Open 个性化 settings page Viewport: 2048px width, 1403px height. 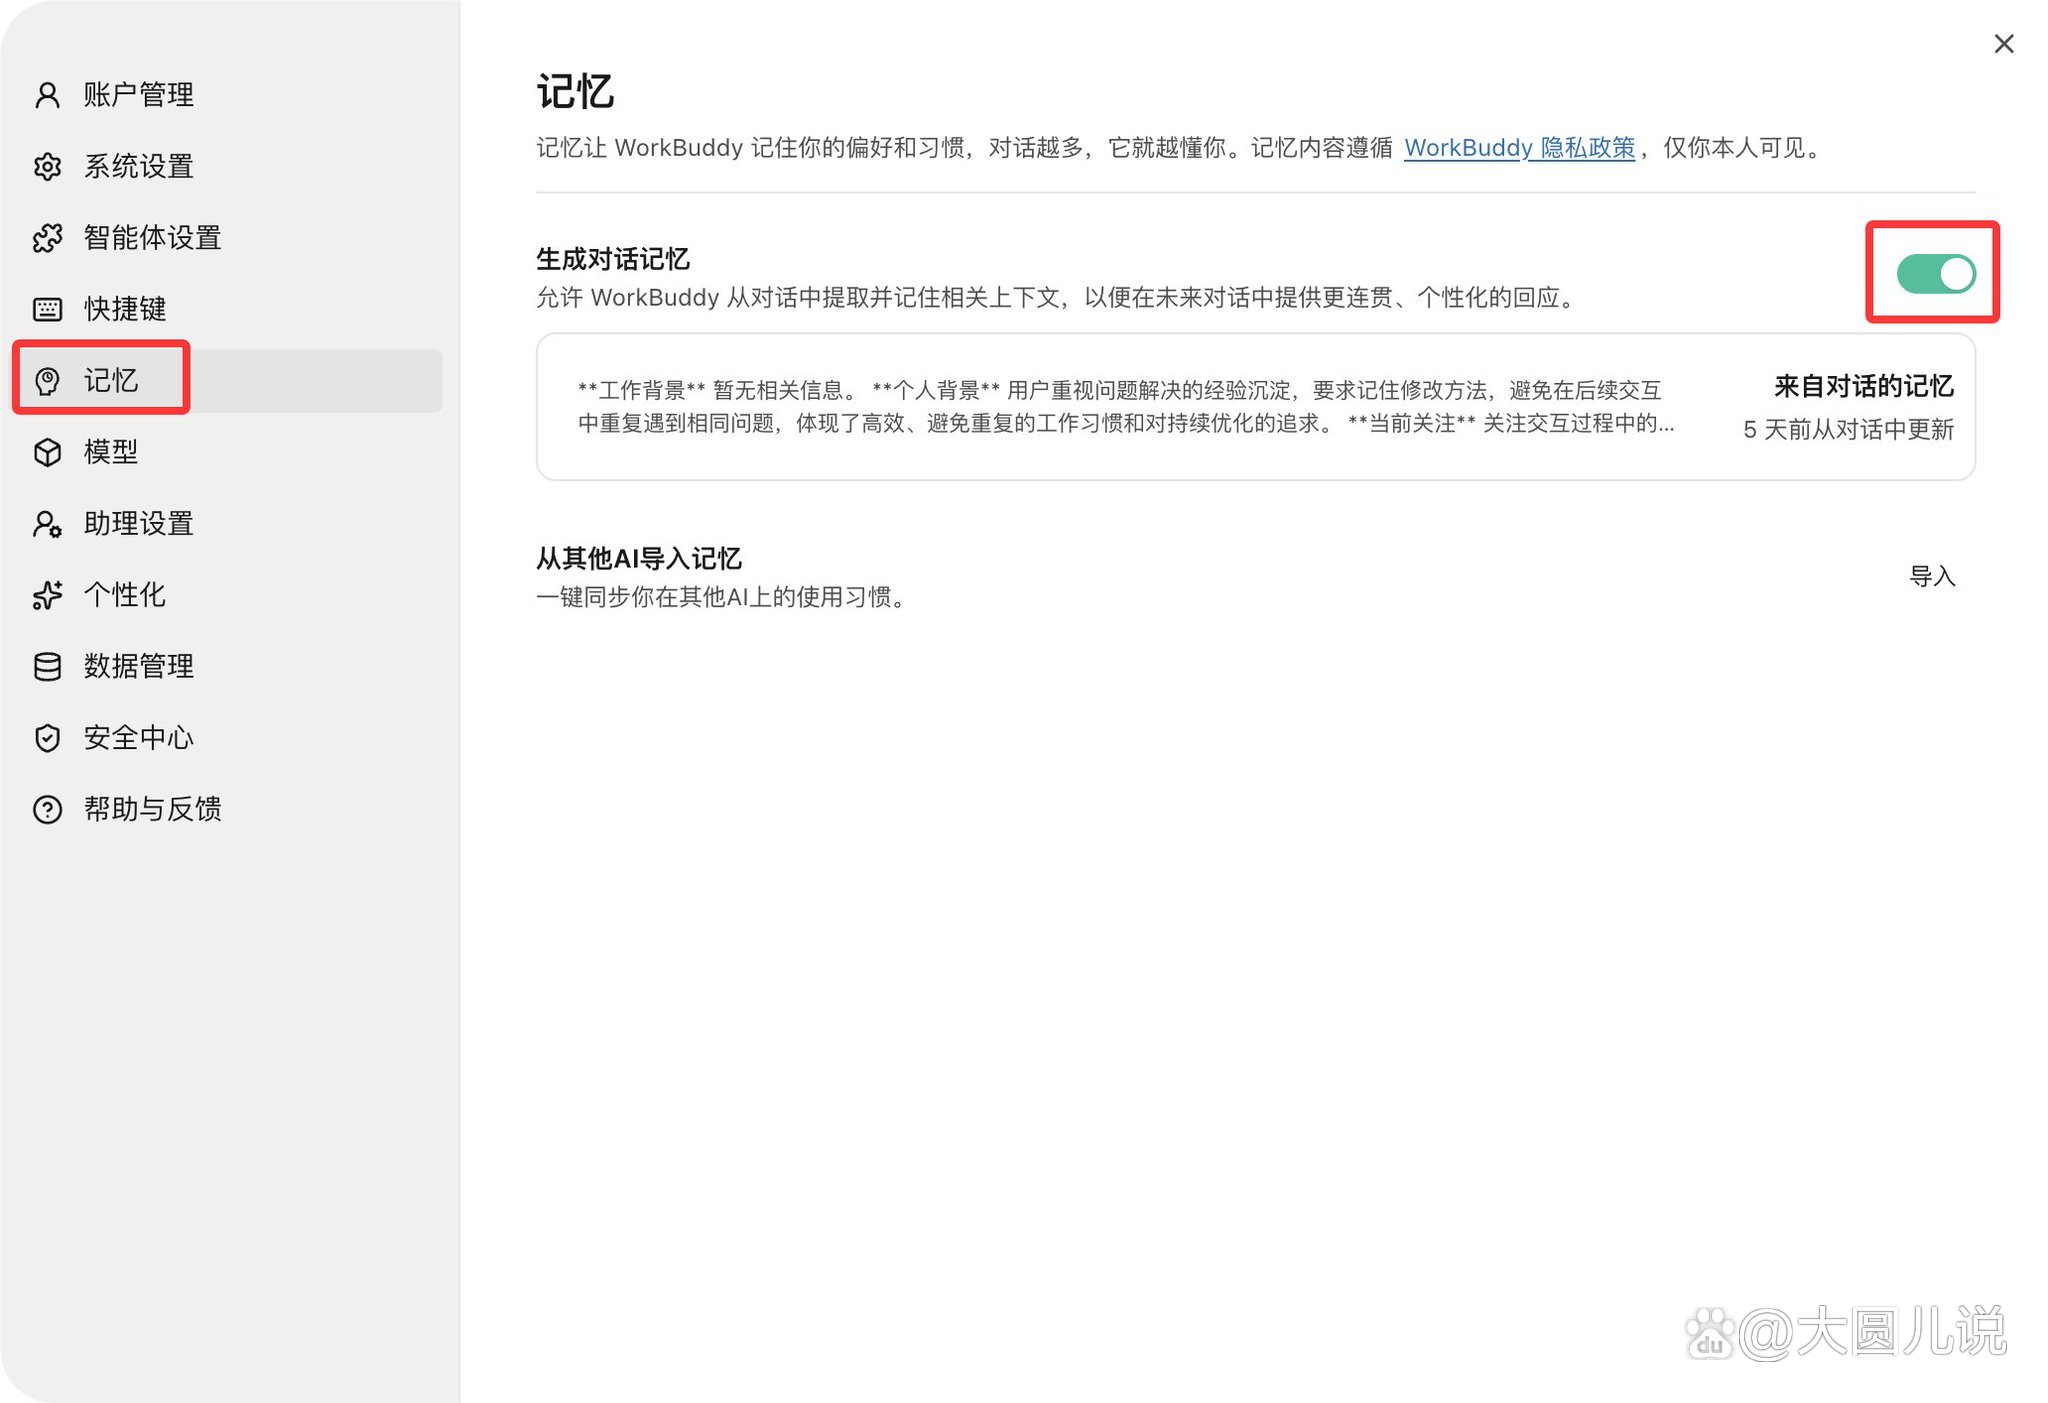pyautogui.click(x=228, y=595)
